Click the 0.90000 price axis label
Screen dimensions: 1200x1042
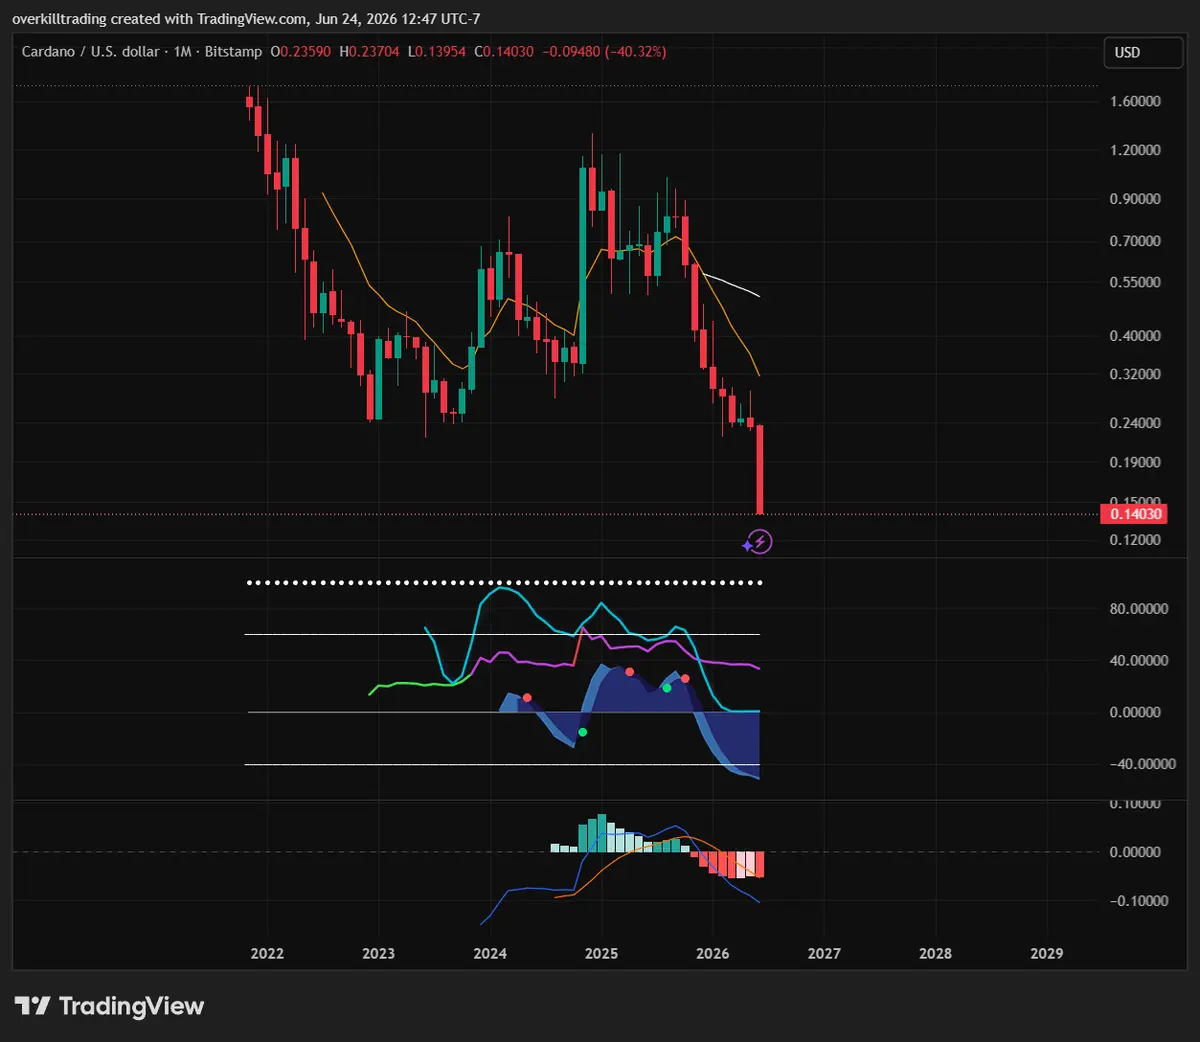[x=1135, y=199]
